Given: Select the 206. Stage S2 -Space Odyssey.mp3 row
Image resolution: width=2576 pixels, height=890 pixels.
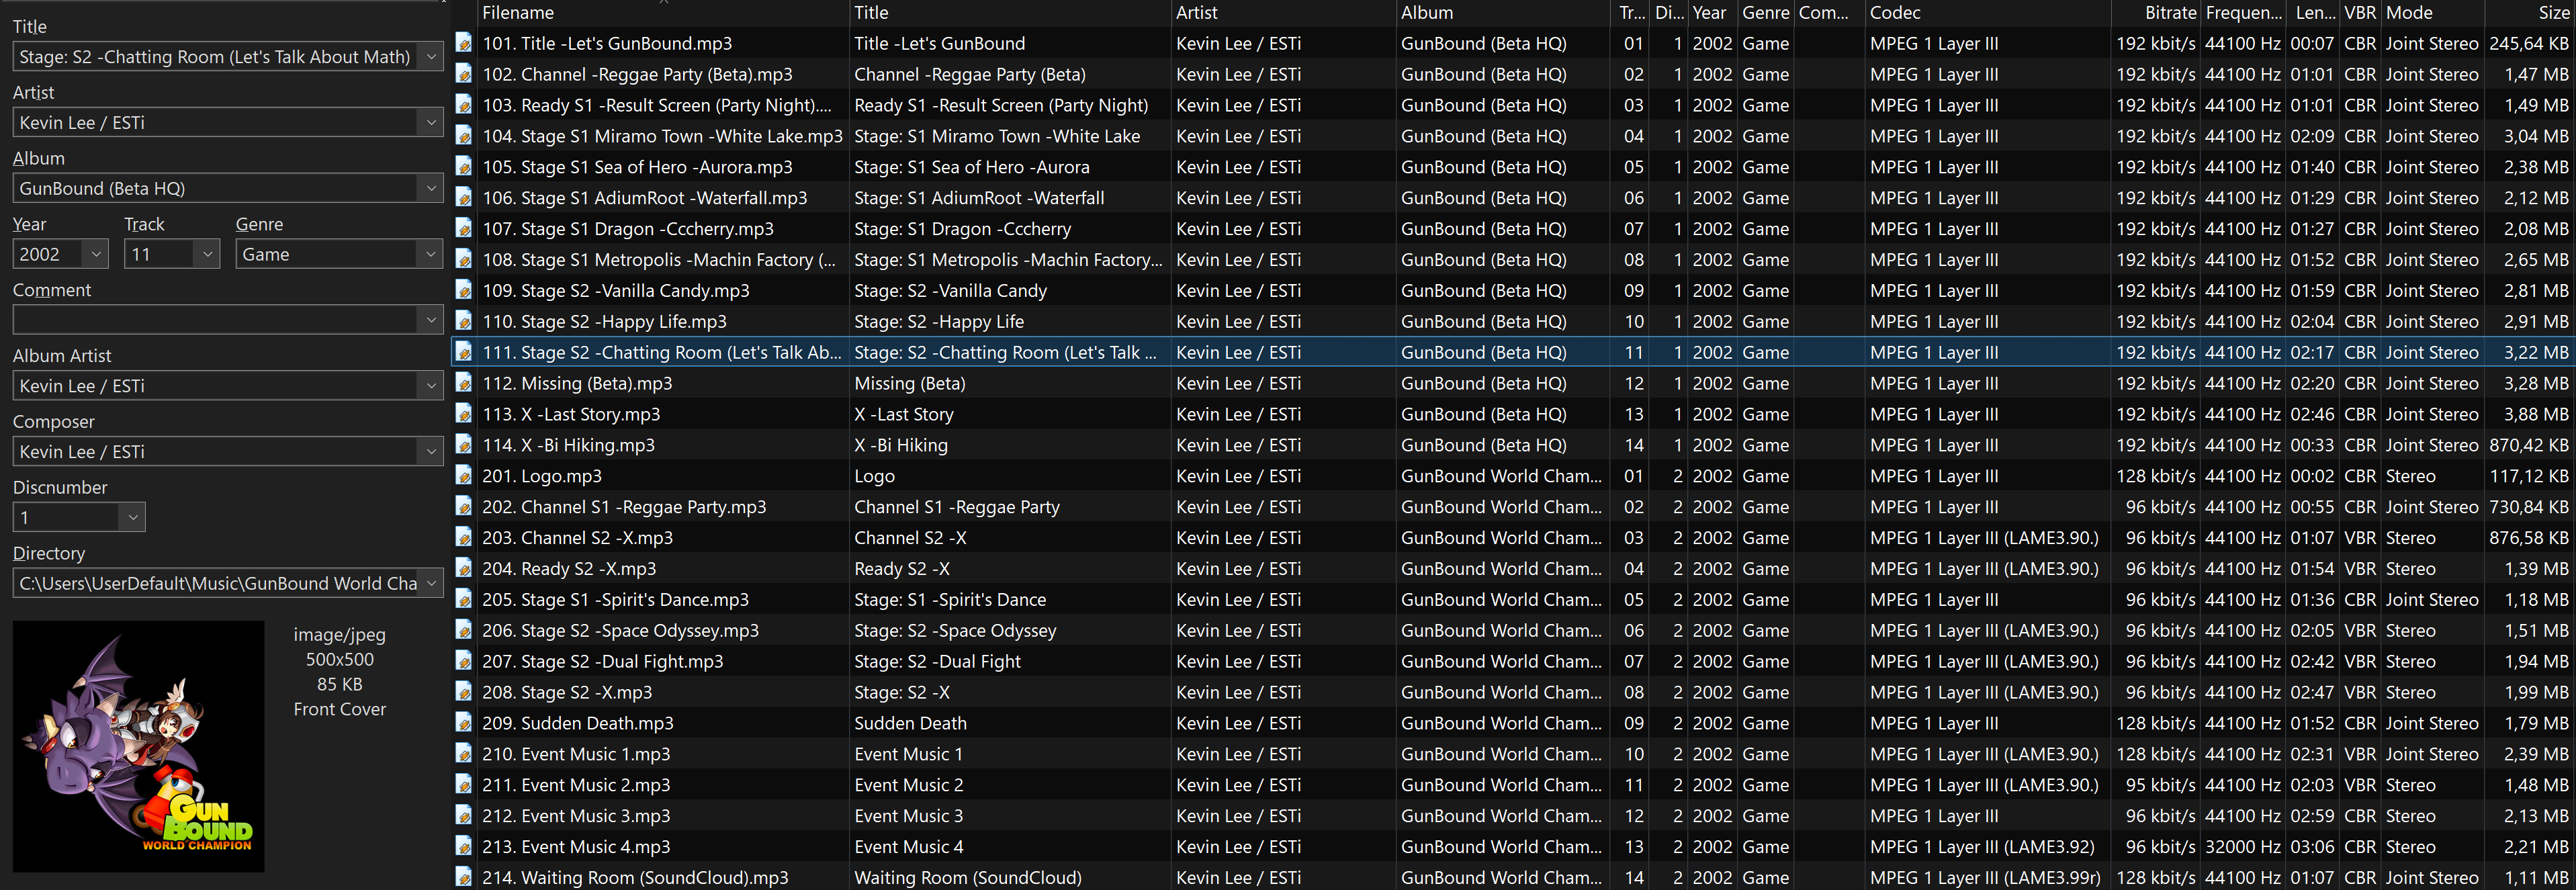Looking at the screenshot, I should (x=640, y=630).
